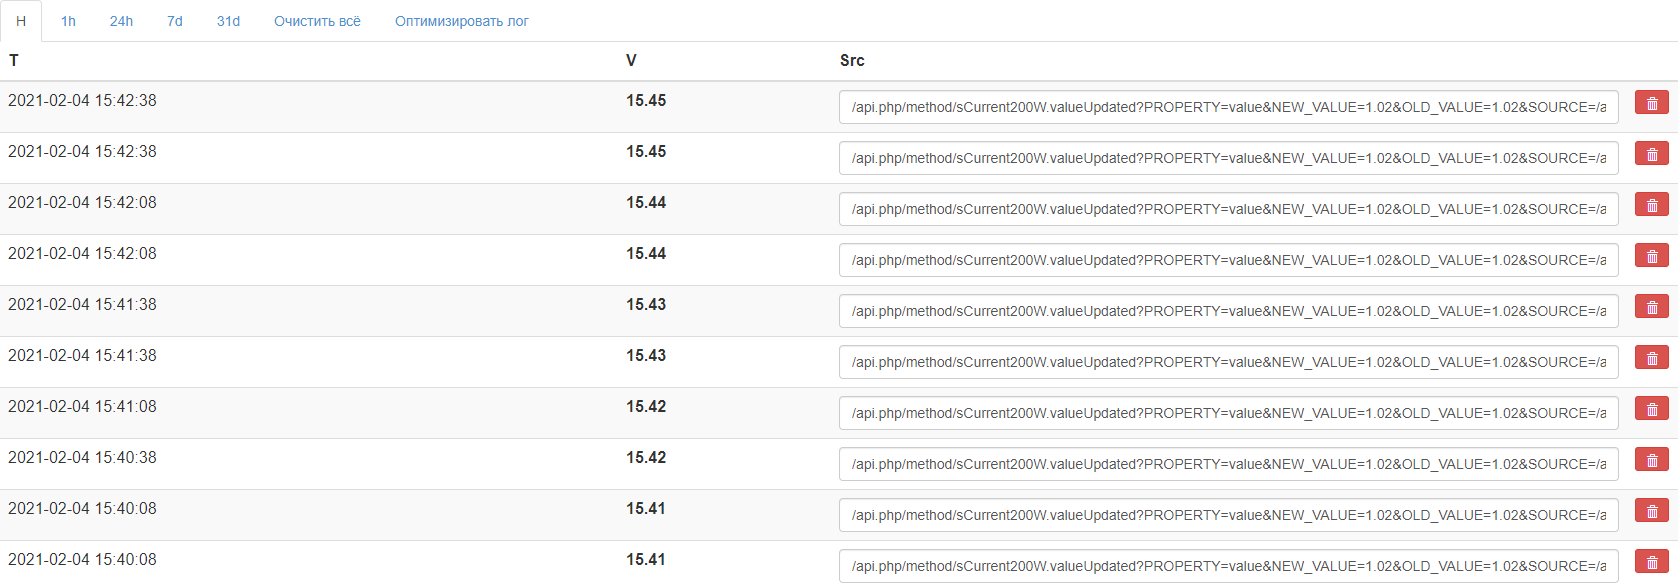Remove the first 15:41:38 entry via trash
This screenshot has height=587, width=1678.
(x=1651, y=307)
